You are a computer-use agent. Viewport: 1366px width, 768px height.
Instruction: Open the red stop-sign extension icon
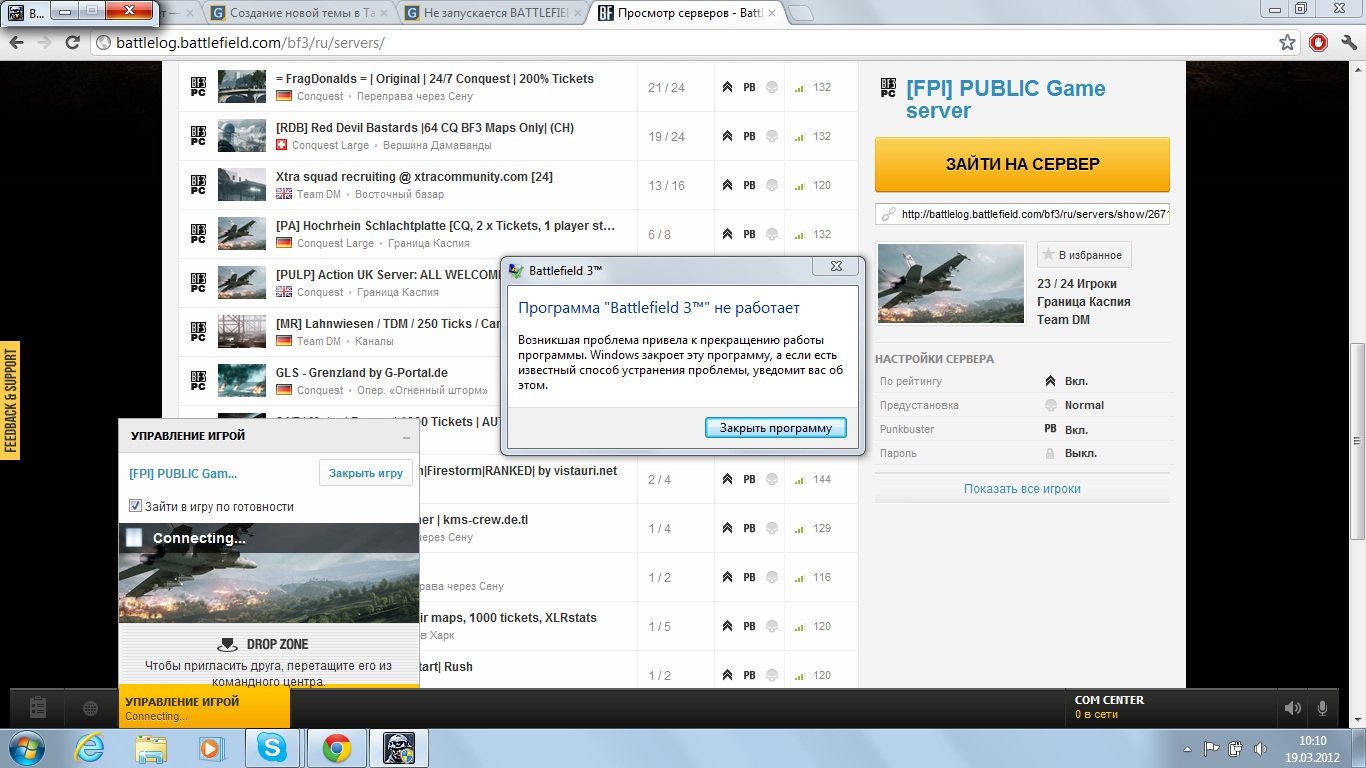tap(1318, 43)
